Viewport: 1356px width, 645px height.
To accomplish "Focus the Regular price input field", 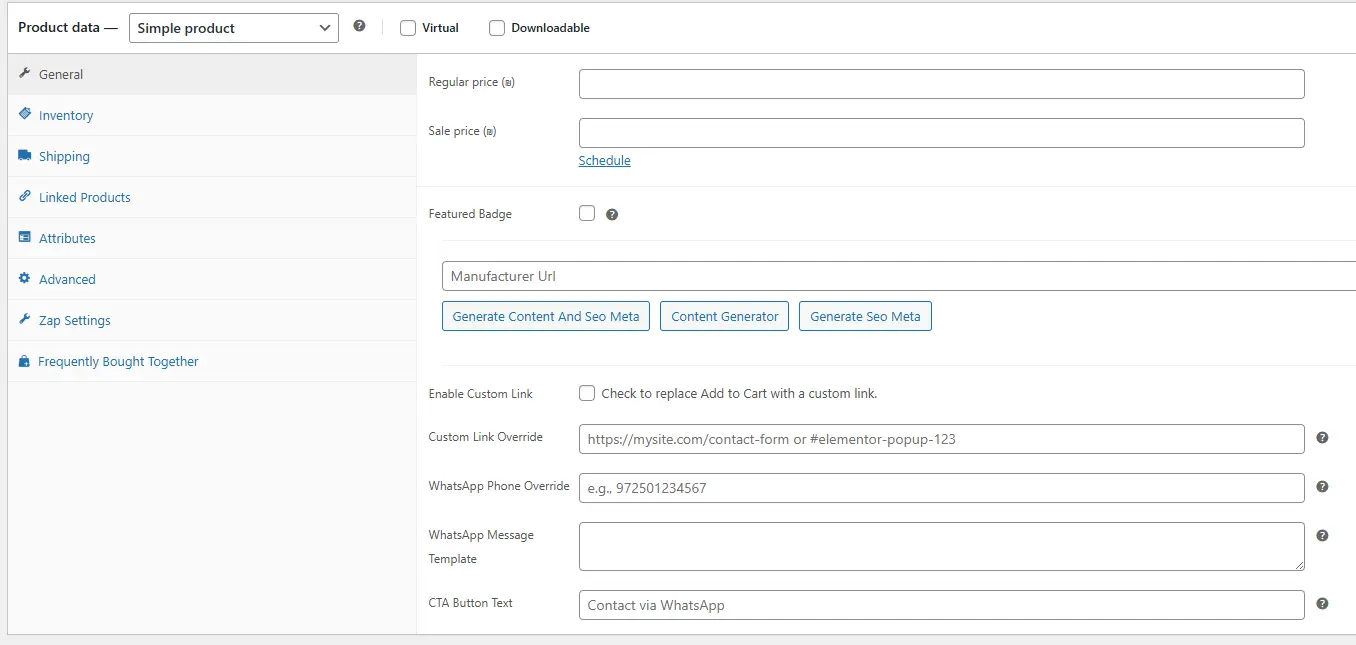I will click(x=941, y=84).
